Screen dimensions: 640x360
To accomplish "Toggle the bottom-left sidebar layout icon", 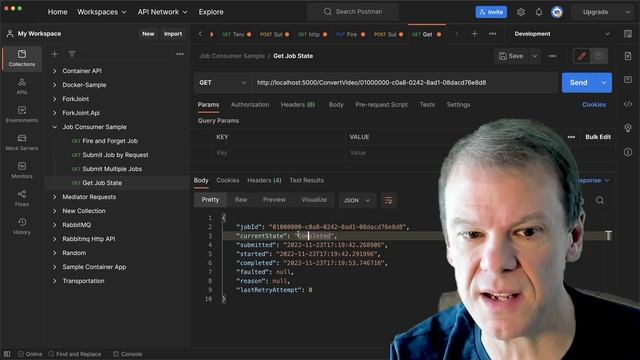I will (7, 354).
